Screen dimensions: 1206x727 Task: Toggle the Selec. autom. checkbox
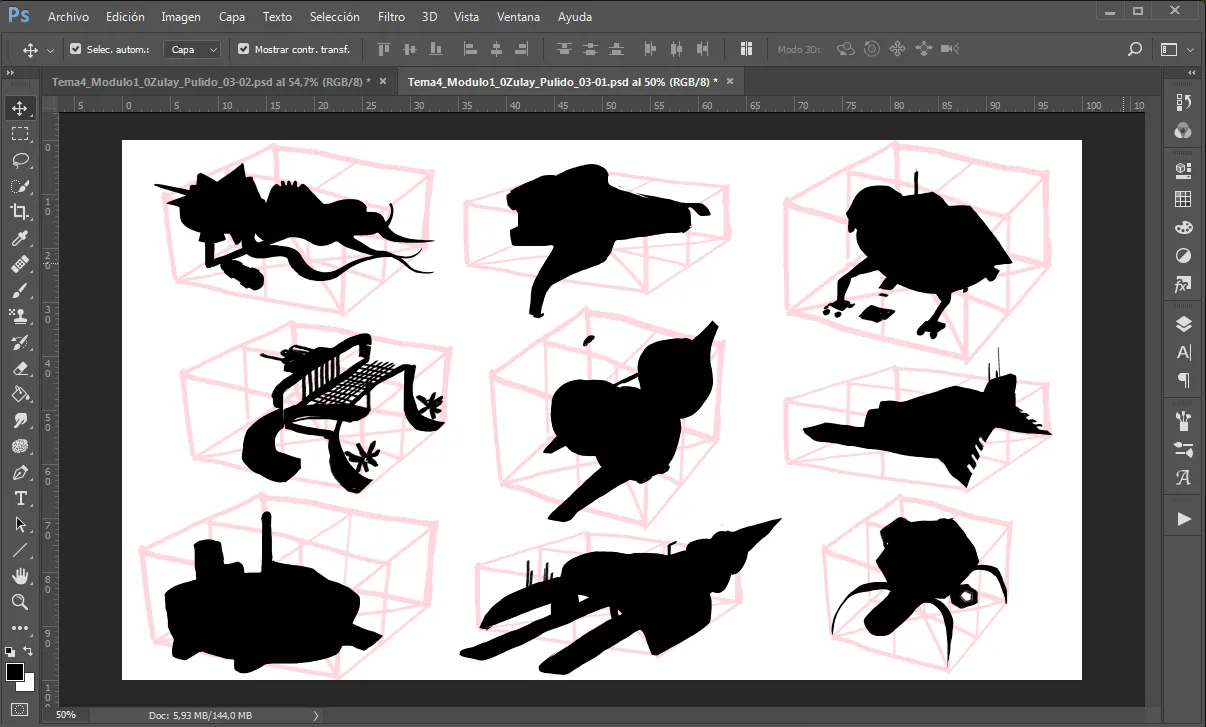click(x=75, y=49)
